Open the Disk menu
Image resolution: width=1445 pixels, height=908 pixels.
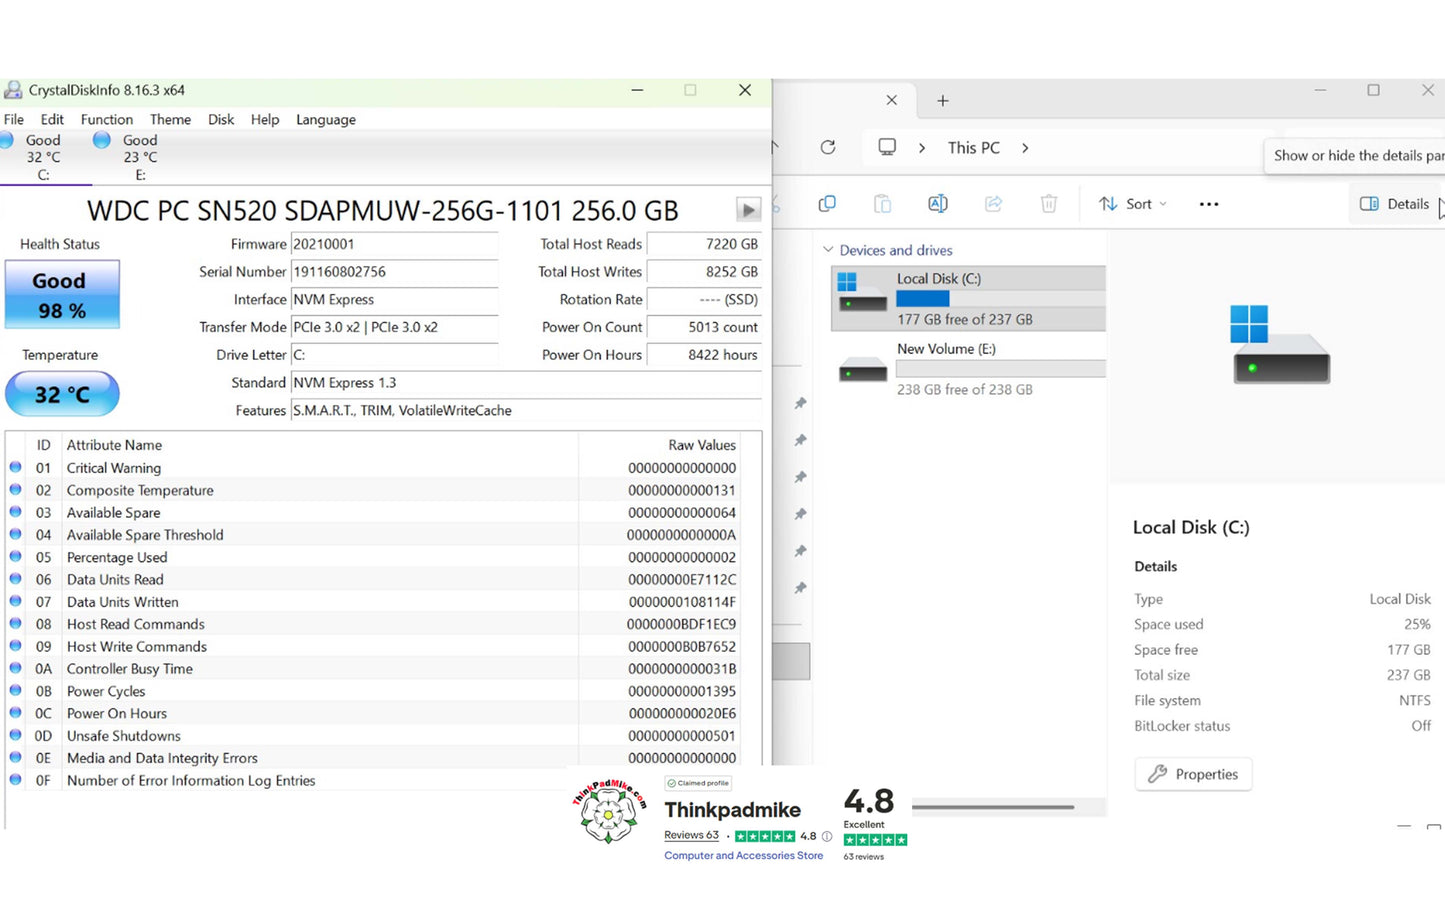click(x=221, y=119)
